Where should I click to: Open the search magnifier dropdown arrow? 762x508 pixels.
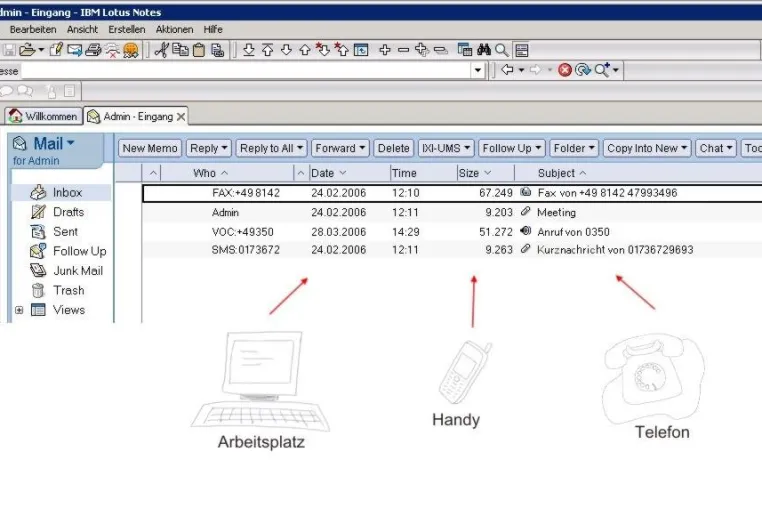click(615, 70)
